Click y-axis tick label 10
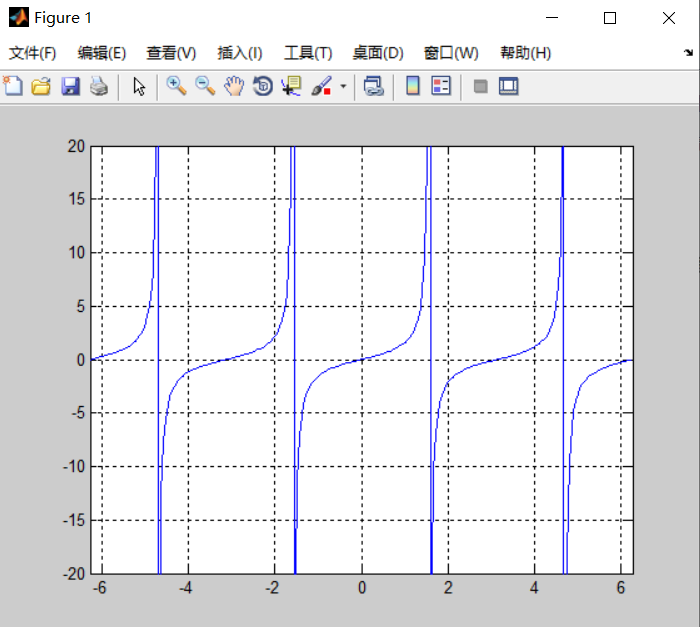This screenshot has height=627, width=700. [x=76, y=253]
